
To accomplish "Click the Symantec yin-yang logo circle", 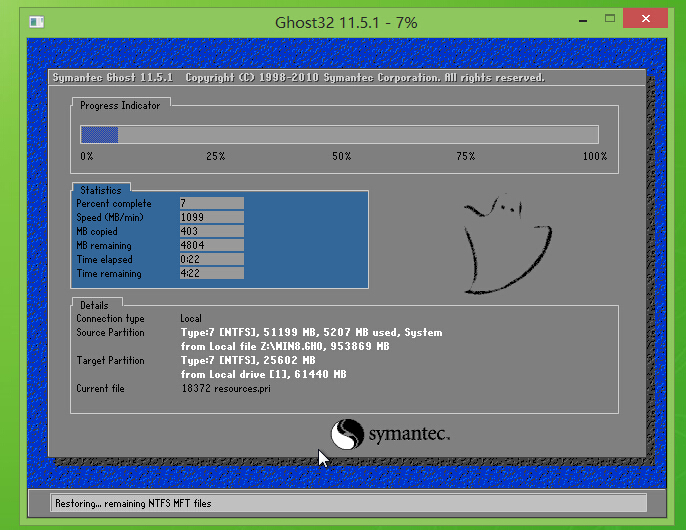I will [348, 434].
